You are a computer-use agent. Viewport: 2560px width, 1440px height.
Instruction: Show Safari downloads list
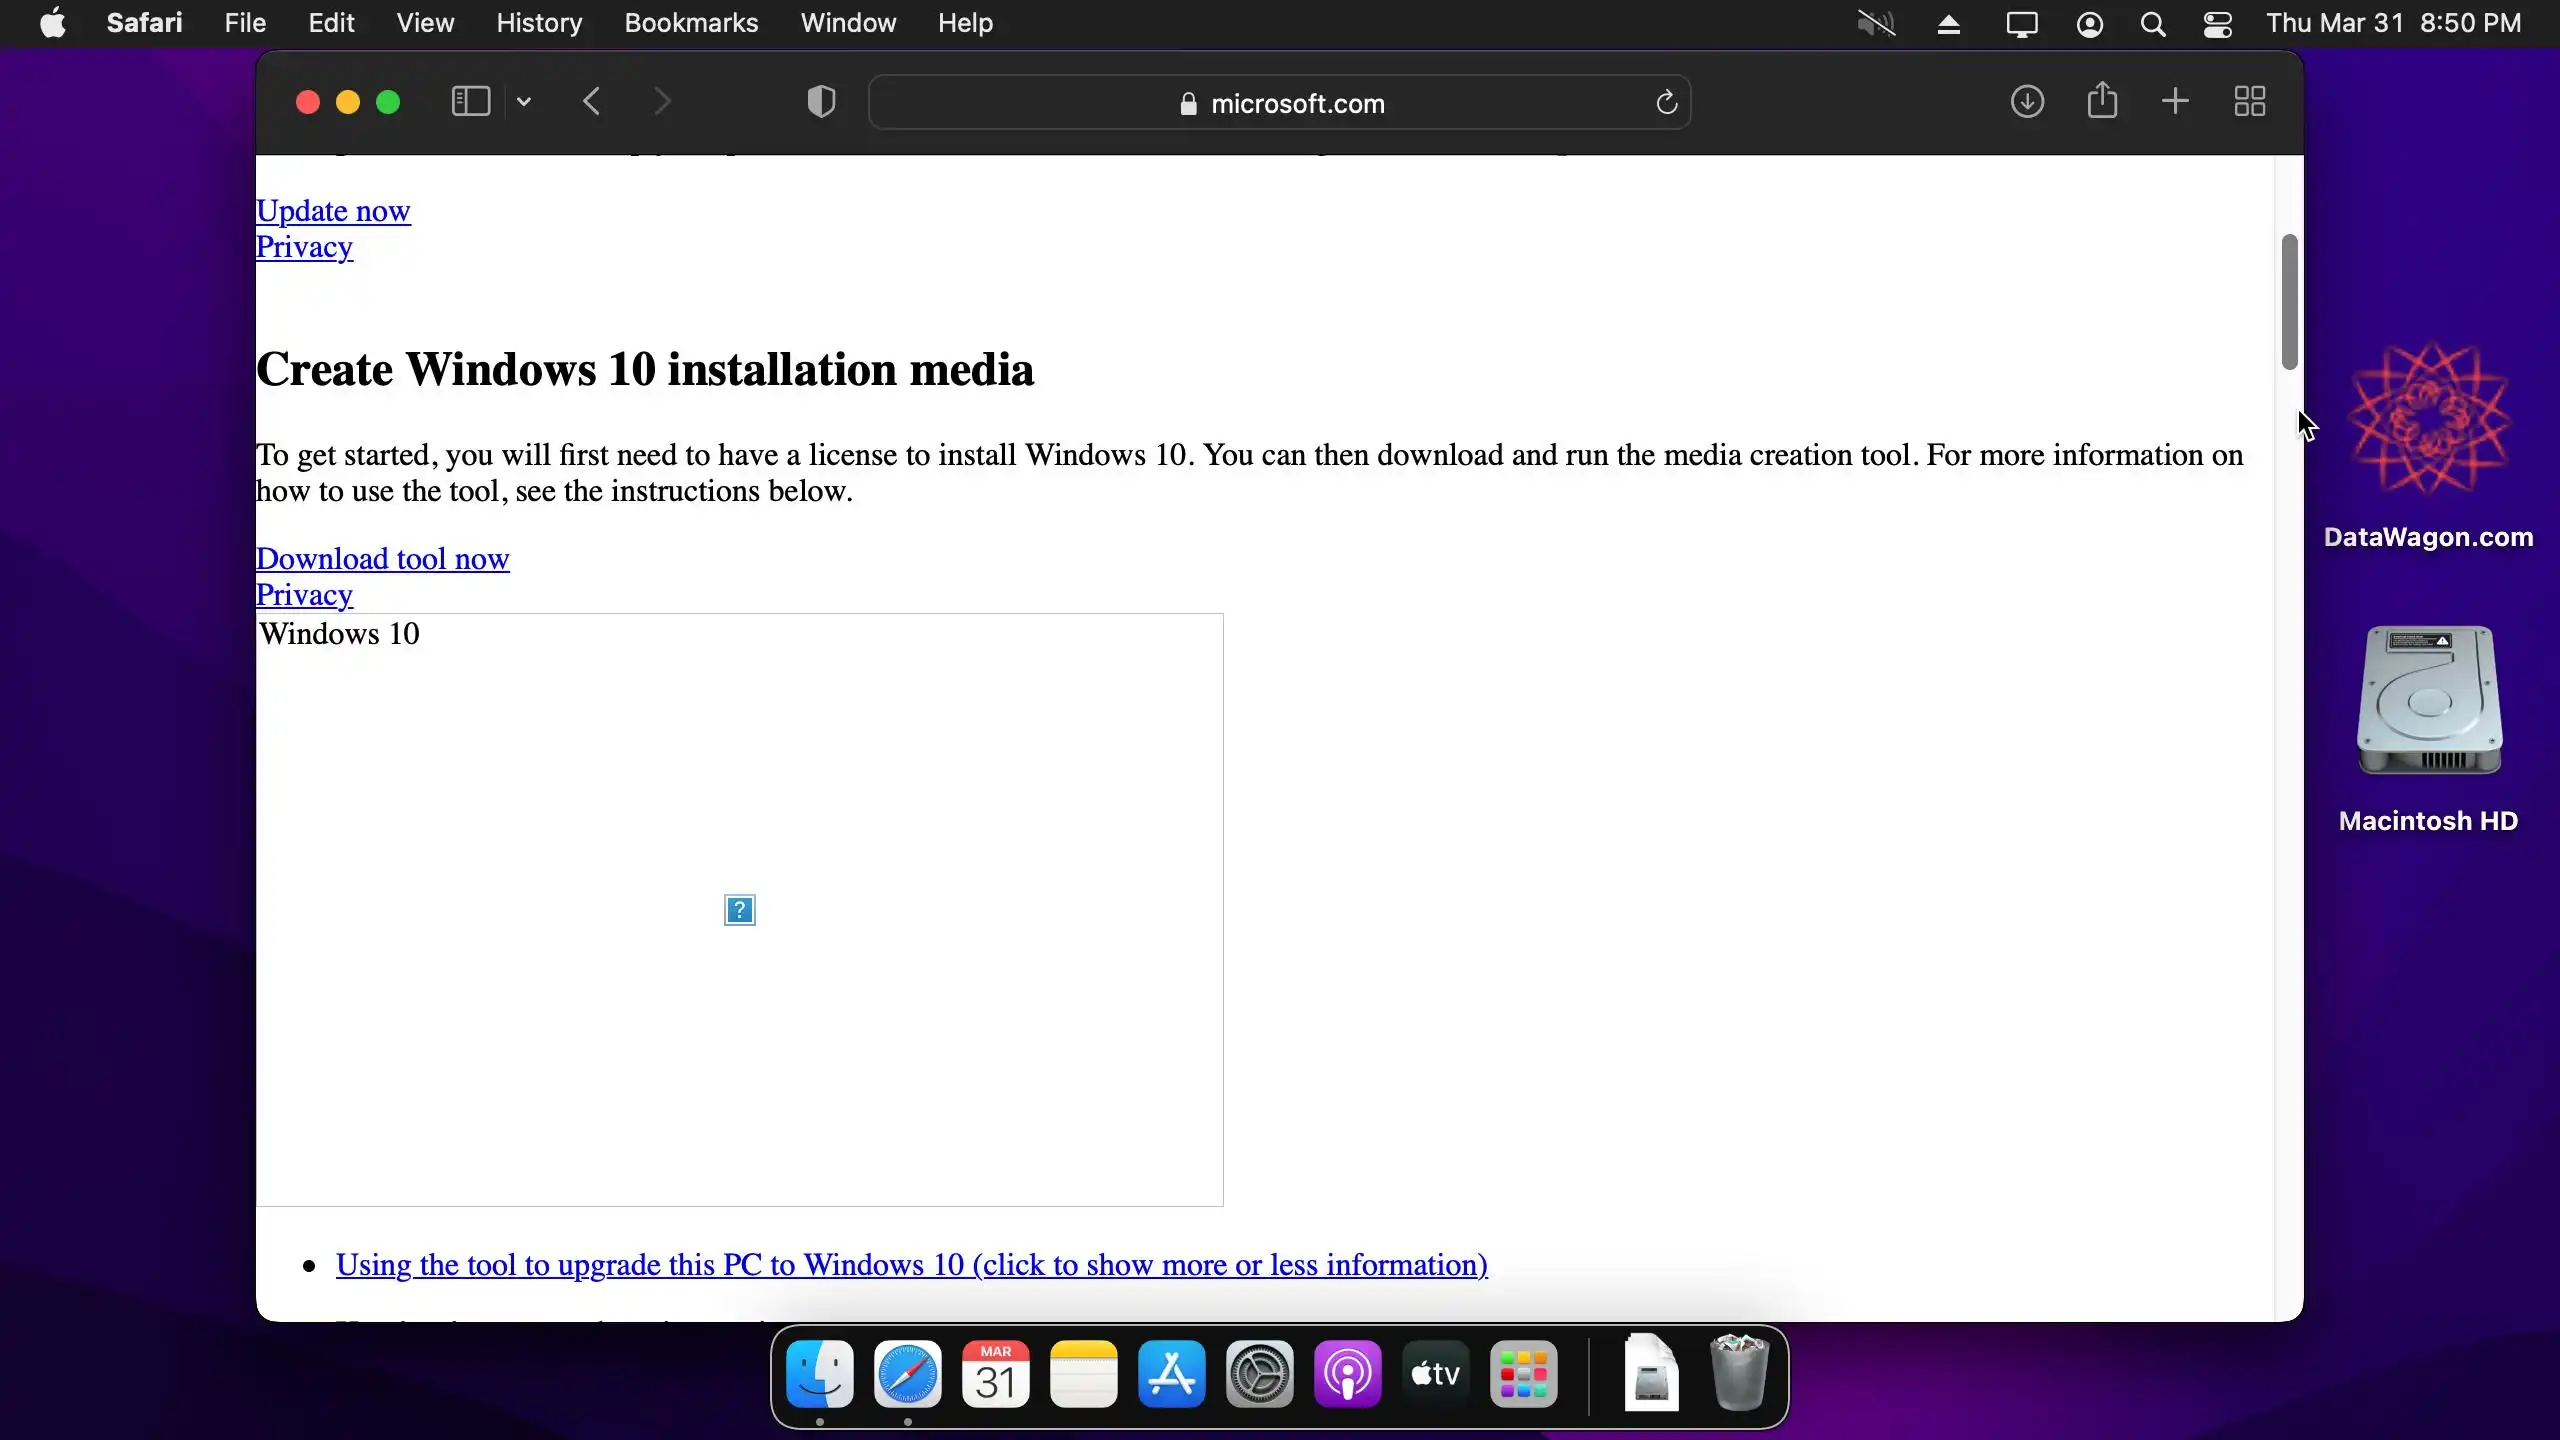coord(2027,101)
